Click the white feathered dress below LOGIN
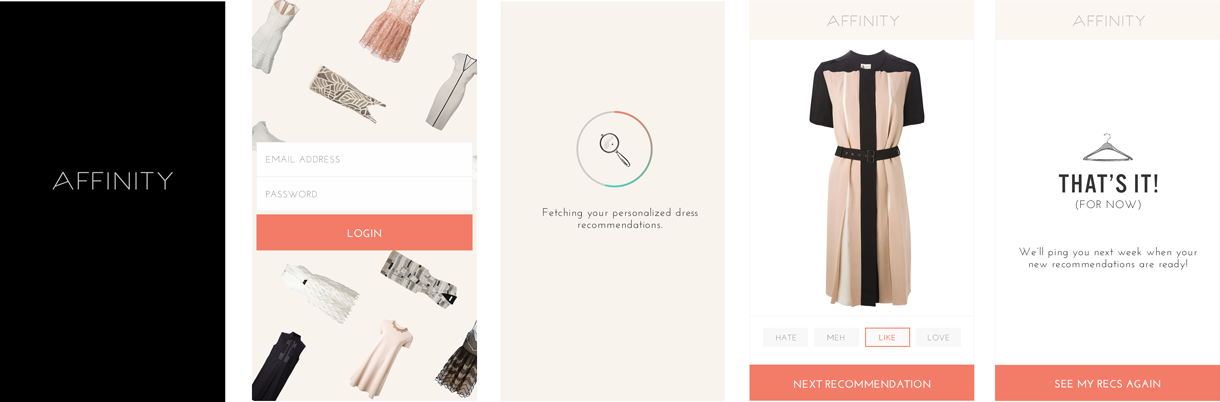The width and height of the screenshot is (1220, 402). pos(320,290)
